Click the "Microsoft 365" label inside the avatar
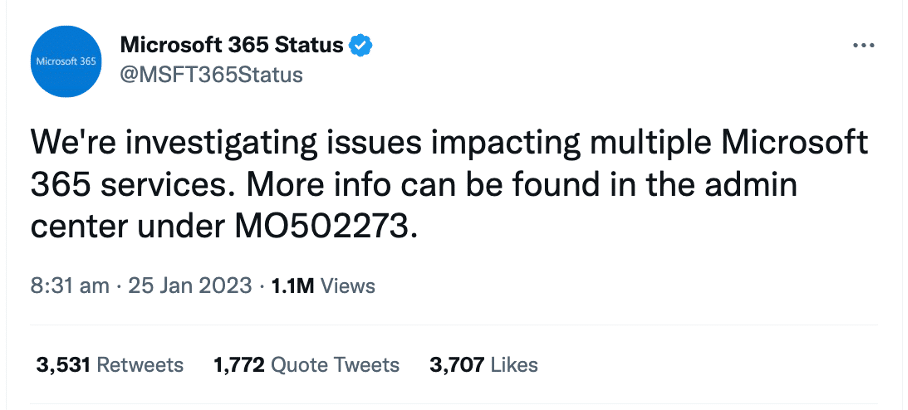908x410 pixels. click(66, 61)
